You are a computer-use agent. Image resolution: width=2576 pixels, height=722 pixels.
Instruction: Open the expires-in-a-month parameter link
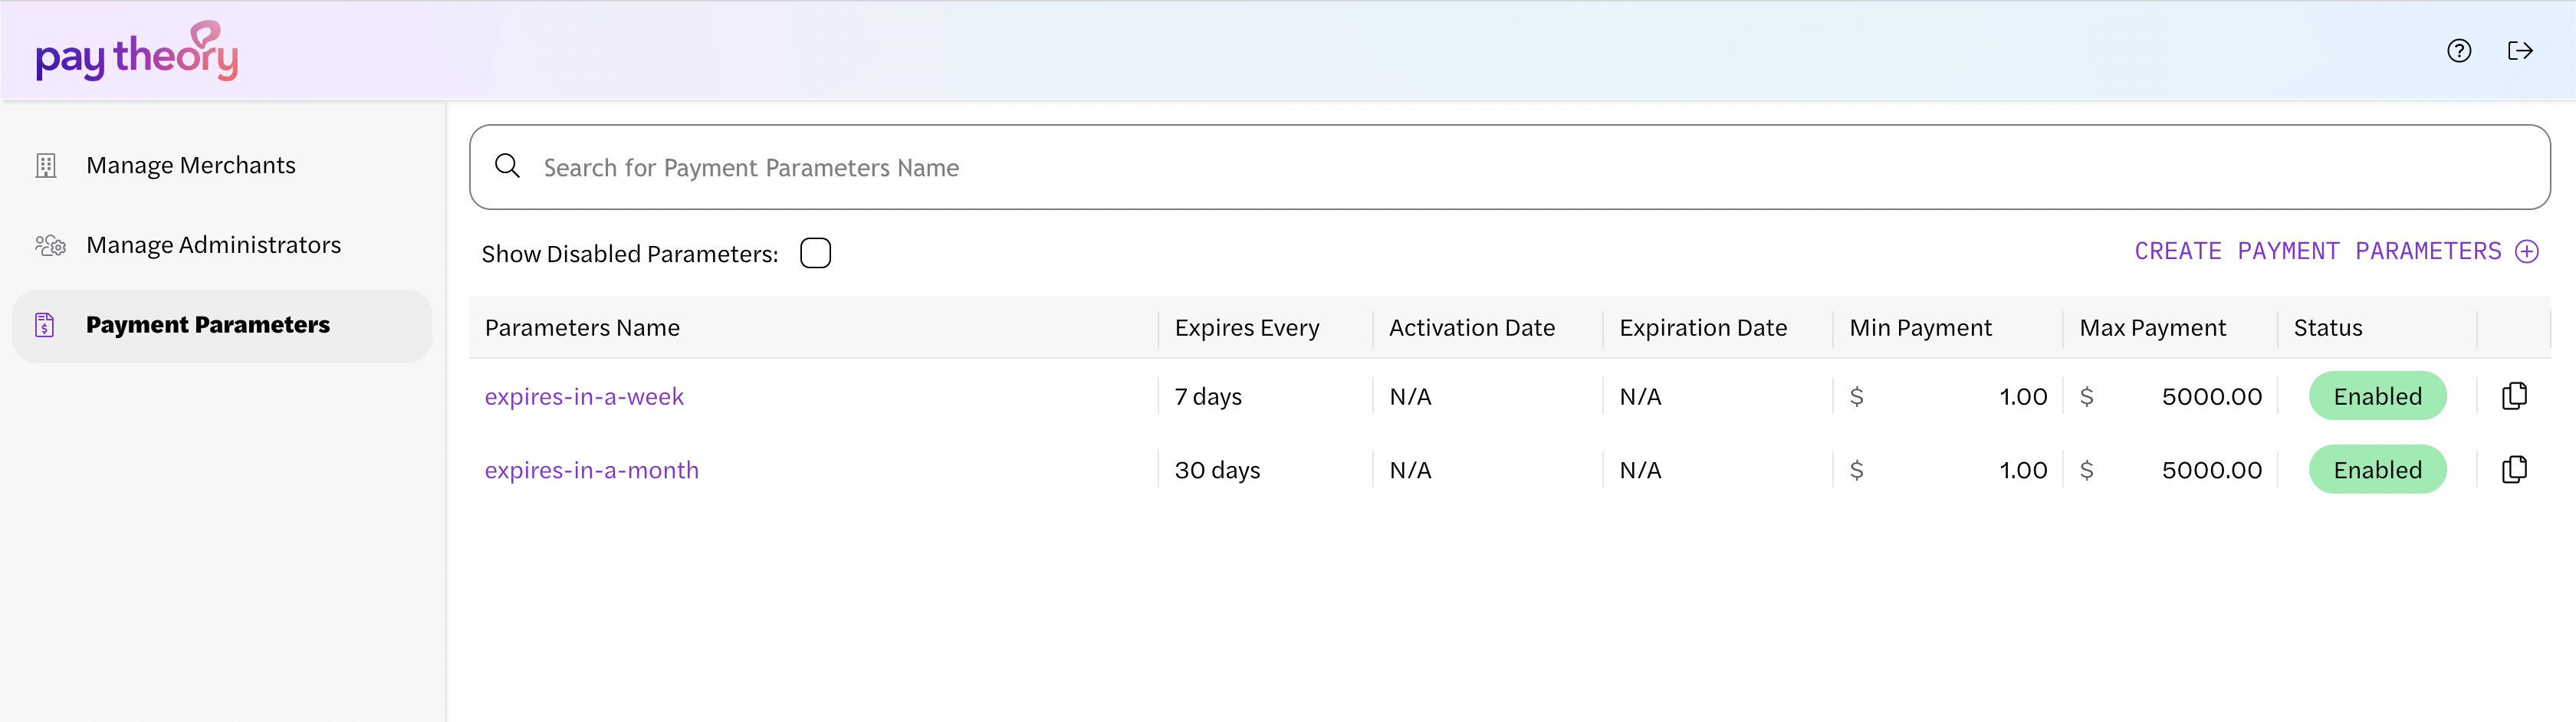[593, 469]
